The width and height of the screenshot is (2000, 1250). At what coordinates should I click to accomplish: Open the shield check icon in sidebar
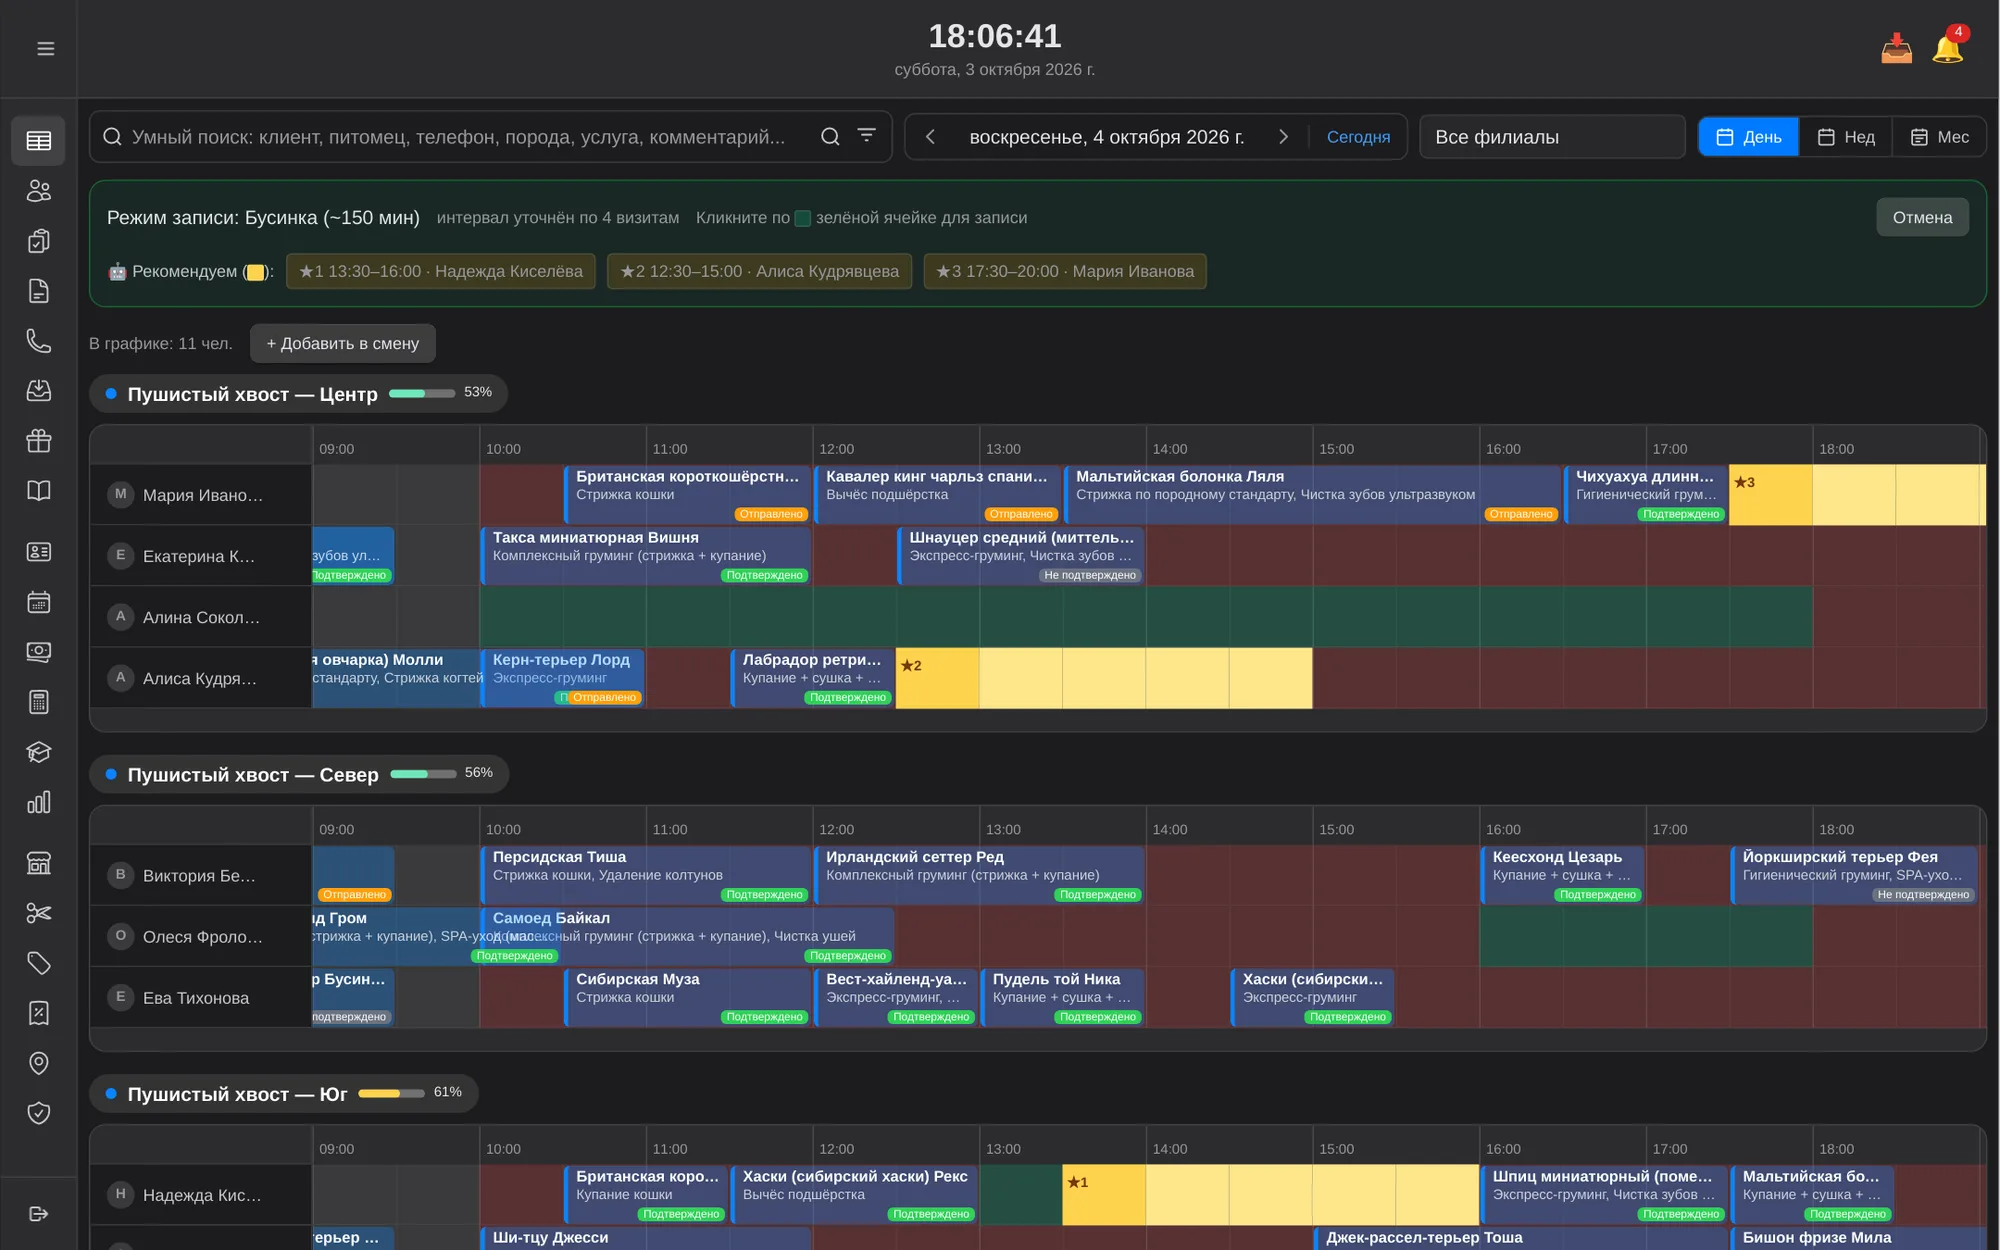click(39, 1113)
